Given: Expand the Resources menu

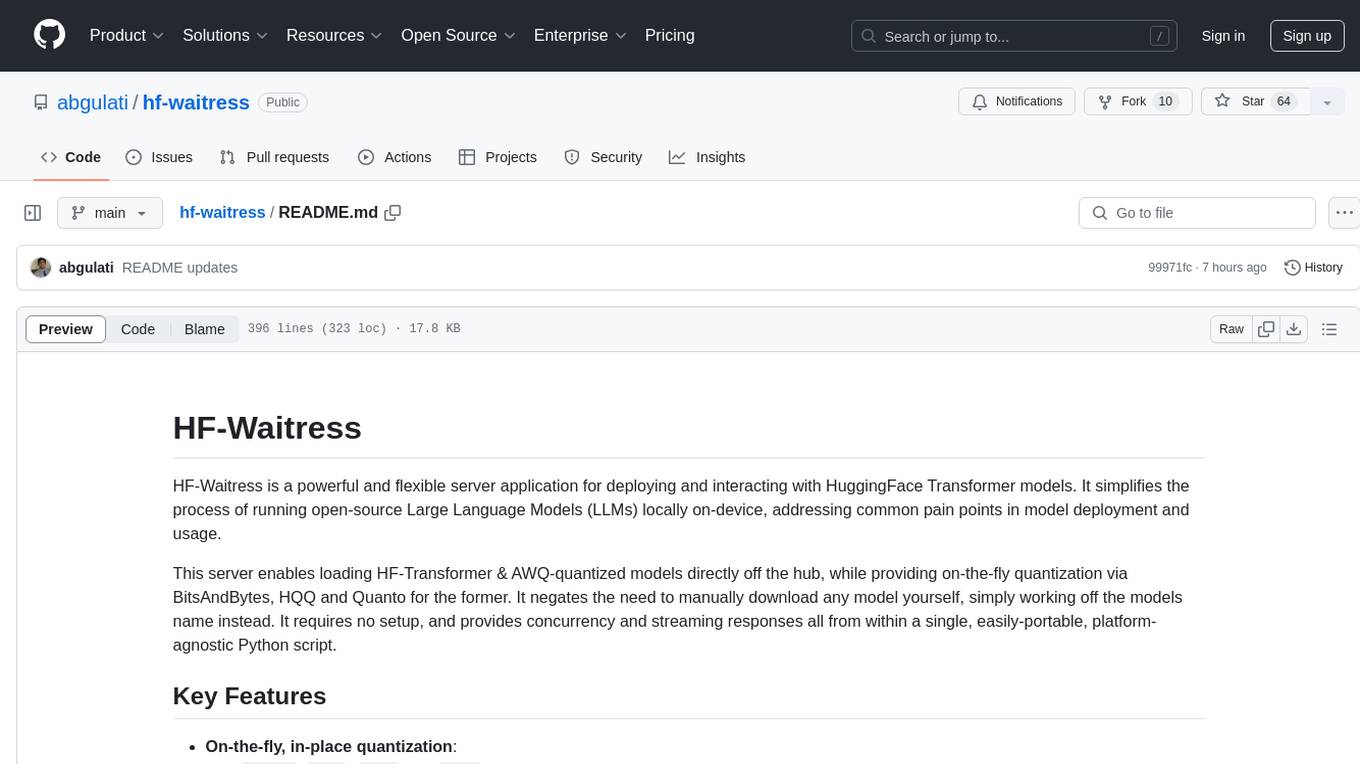Looking at the screenshot, I should (x=335, y=35).
